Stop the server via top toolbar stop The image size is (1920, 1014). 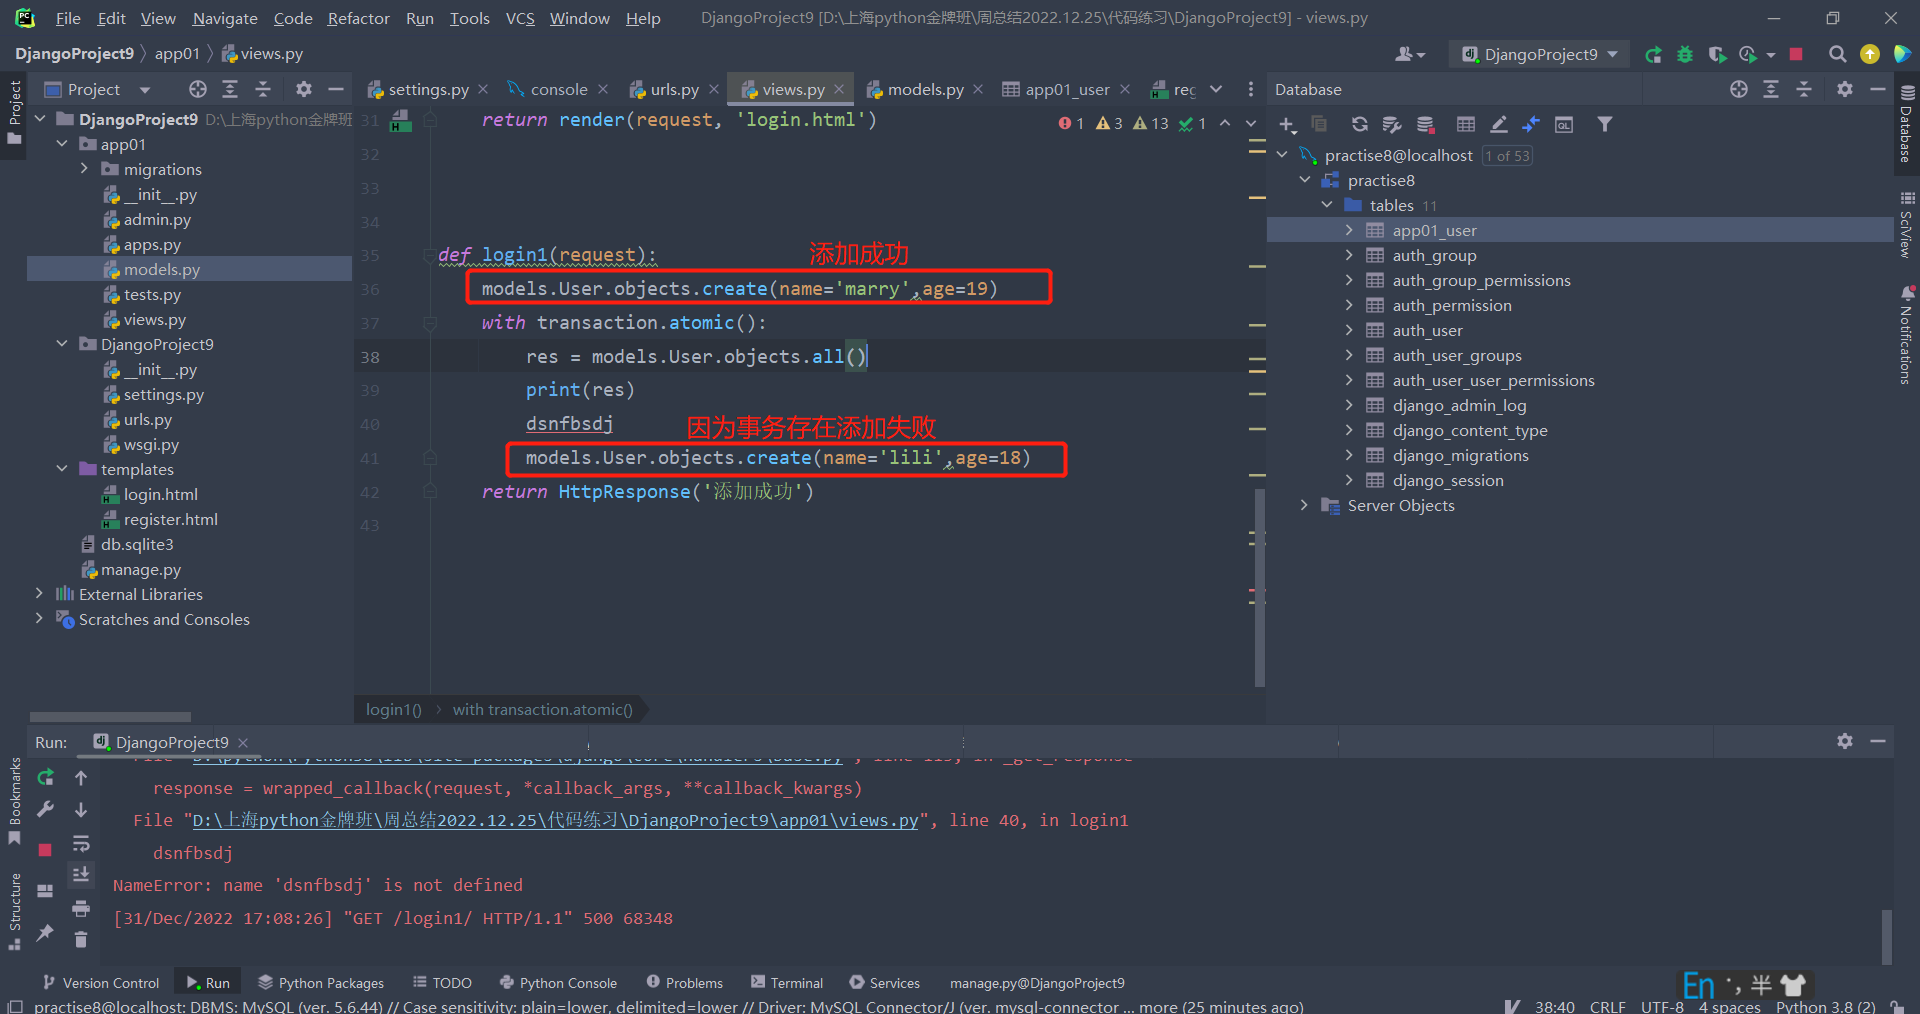tap(1796, 54)
